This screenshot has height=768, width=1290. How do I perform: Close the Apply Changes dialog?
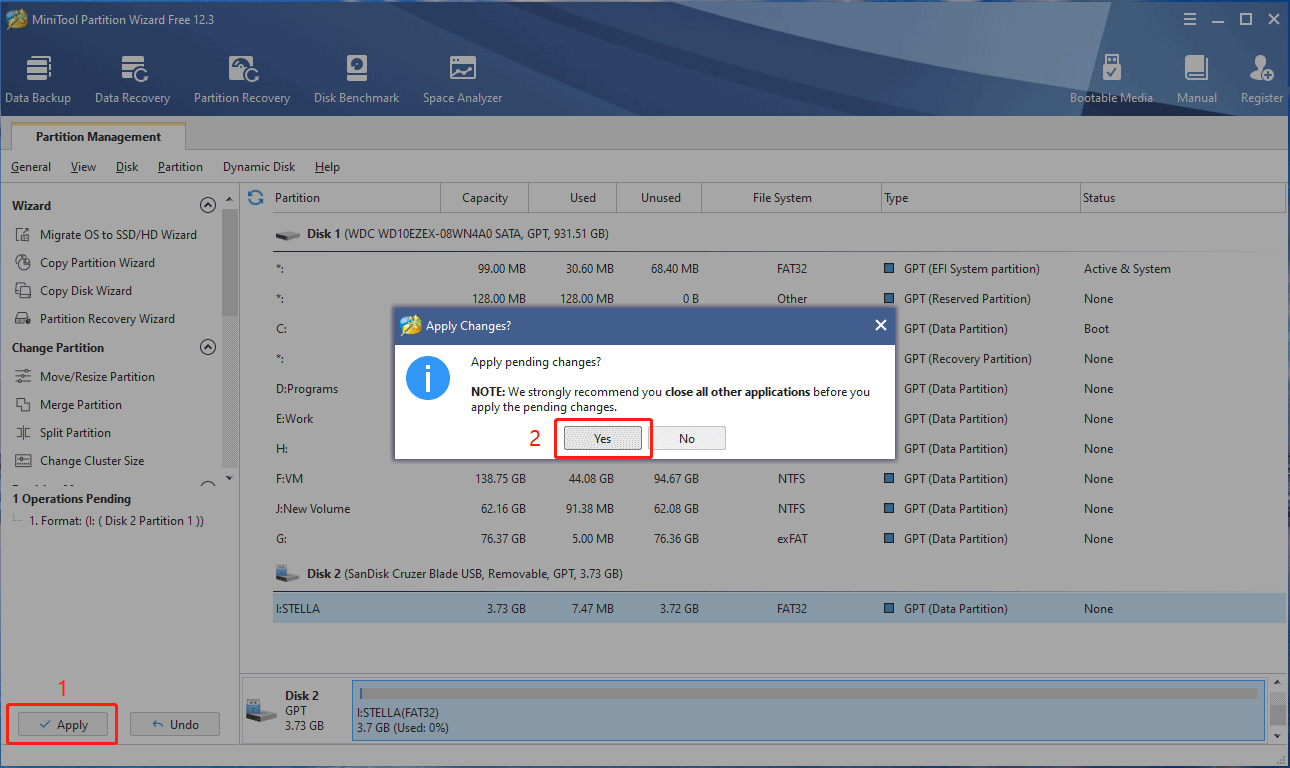click(880, 325)
